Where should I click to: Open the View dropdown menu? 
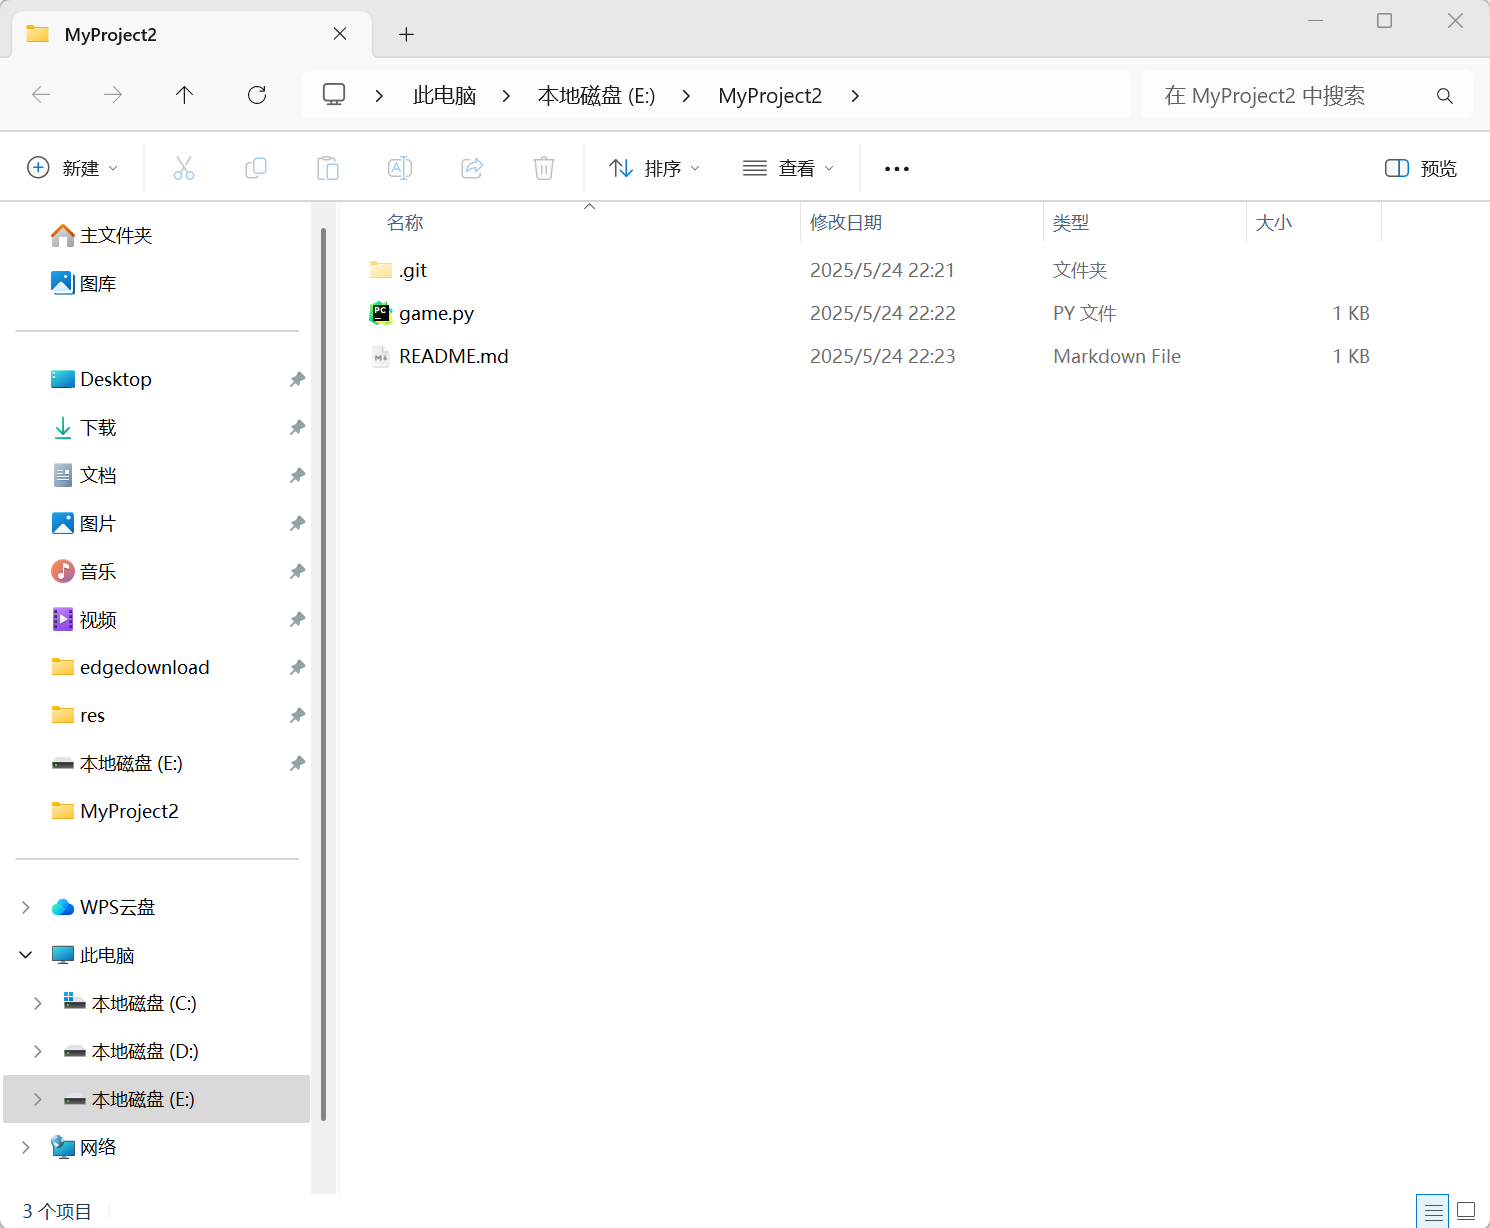click(789, 168)
